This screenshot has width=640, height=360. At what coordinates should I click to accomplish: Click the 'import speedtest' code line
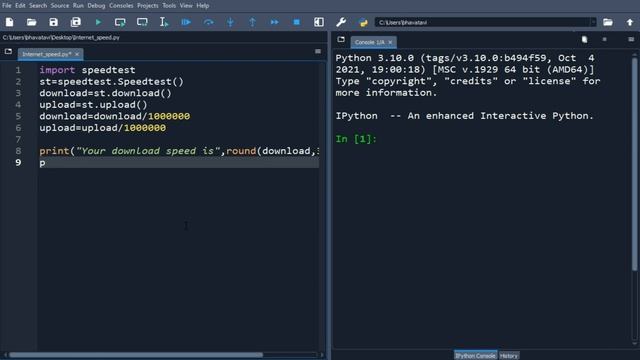[x=87, y=70]
